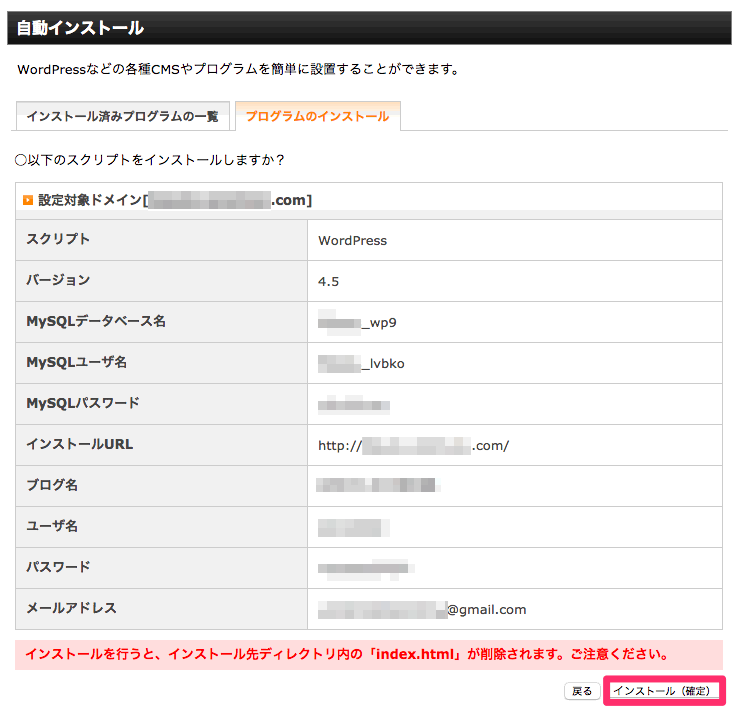This screenshot has width=744, height=710.
Task: Switch to インストール済みプログラムの一覧 tab
Action: pyautogui.click(x=122, y=116)
